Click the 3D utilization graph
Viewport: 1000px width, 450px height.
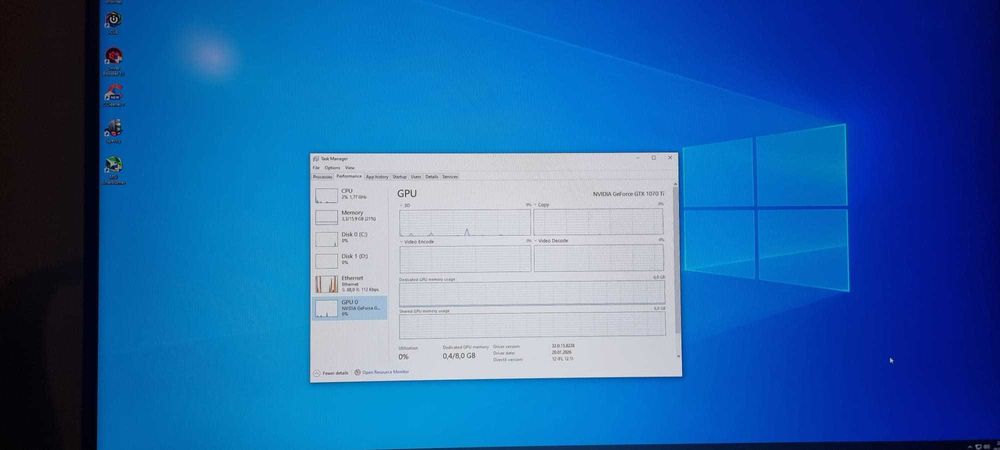pyautogui.click(x=465, y=222)
